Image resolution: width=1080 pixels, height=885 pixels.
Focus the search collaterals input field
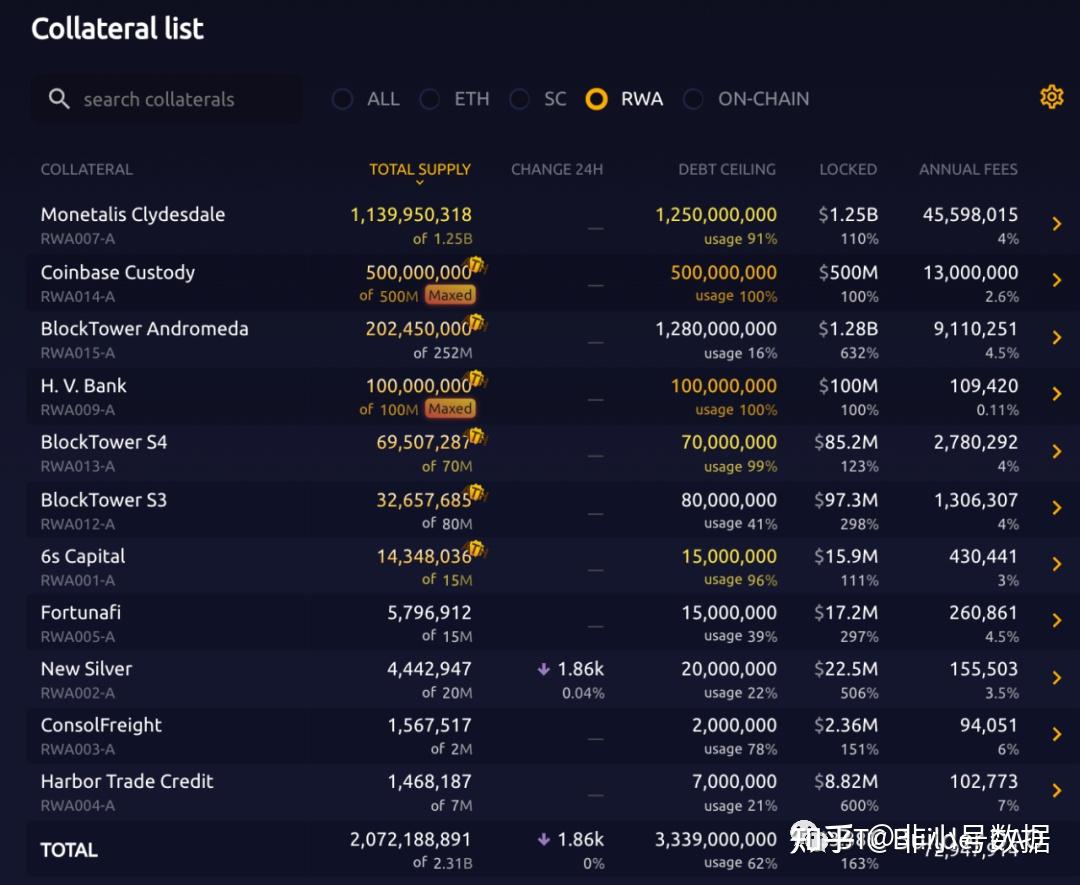click(x=165, y=99)
